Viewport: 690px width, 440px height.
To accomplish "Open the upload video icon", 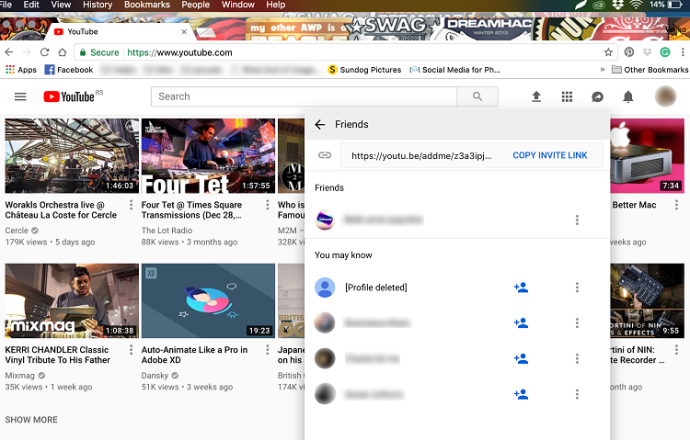I will tap(536, 96).
